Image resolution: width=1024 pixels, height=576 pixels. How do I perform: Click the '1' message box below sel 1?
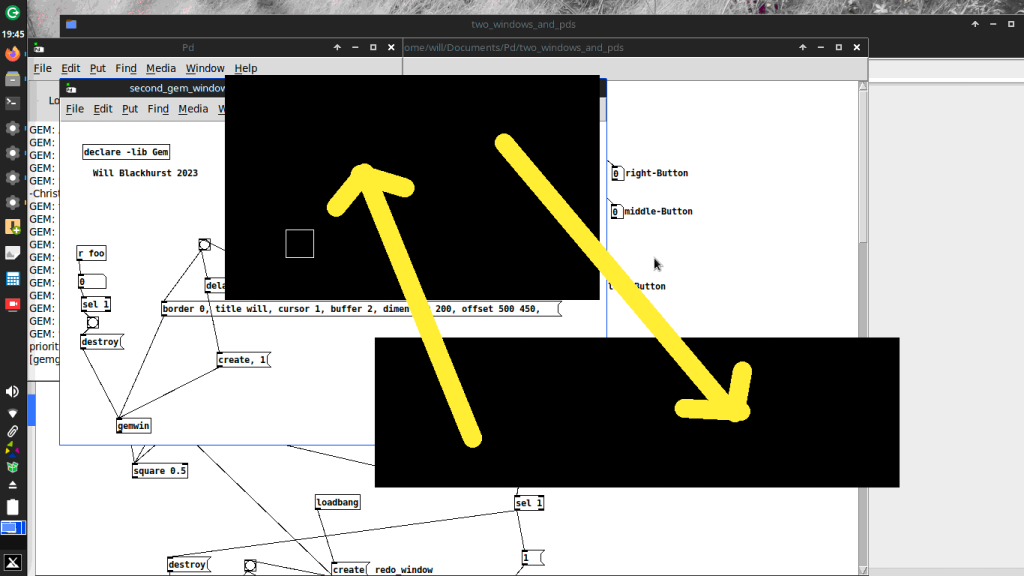tap(533, 558)
